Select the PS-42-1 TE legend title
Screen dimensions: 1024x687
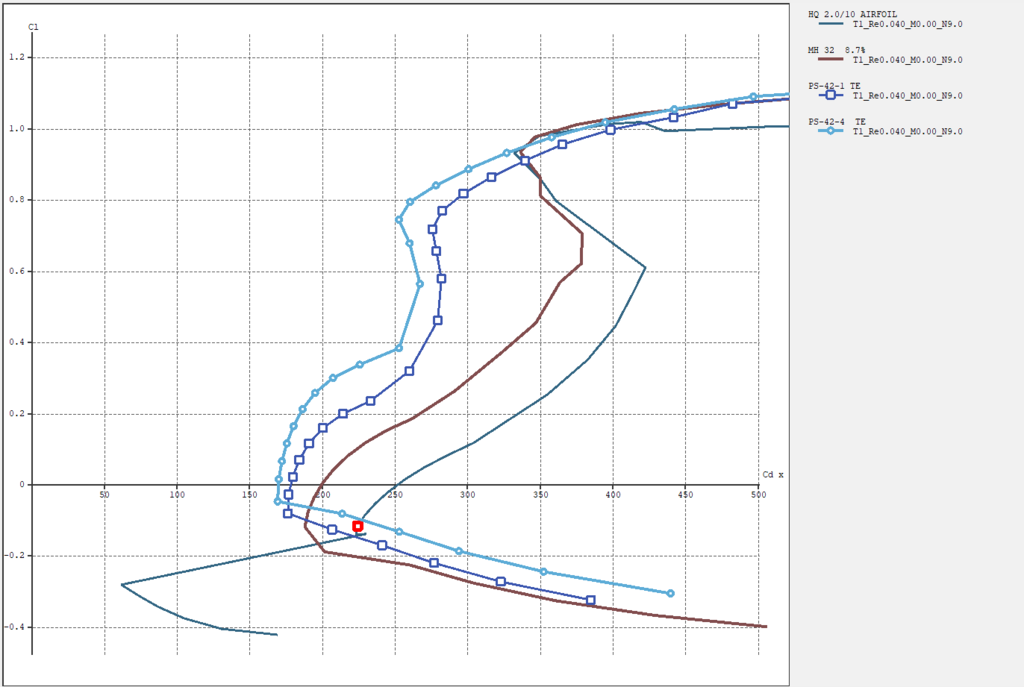pyautogui.click(x=834, y=86)
